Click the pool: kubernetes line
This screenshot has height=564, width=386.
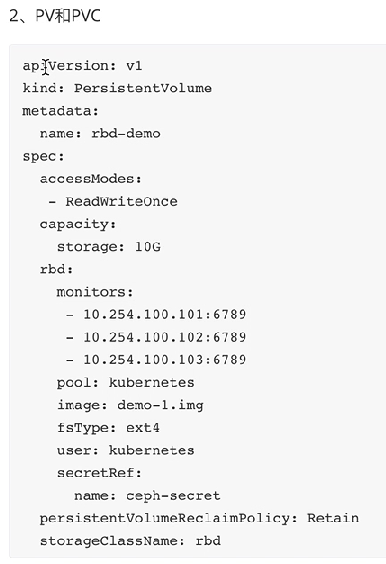[x=126, y=383]
